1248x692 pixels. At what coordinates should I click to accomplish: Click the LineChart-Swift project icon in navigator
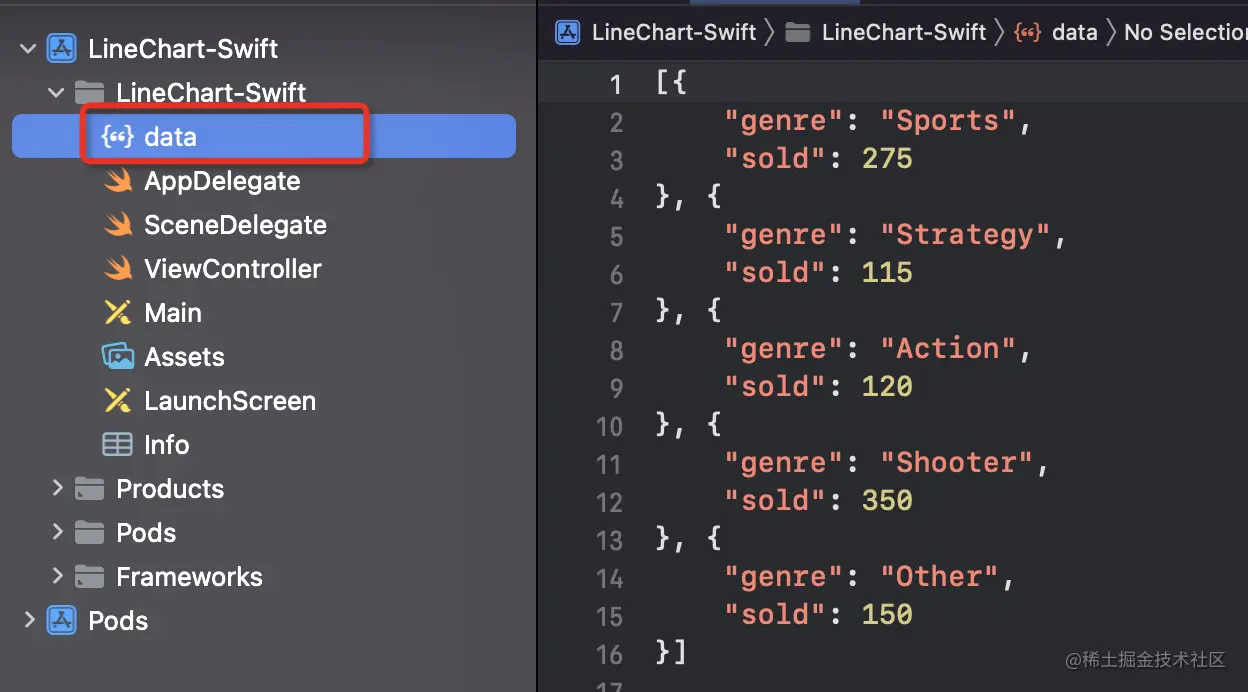(x=62, y=48)
